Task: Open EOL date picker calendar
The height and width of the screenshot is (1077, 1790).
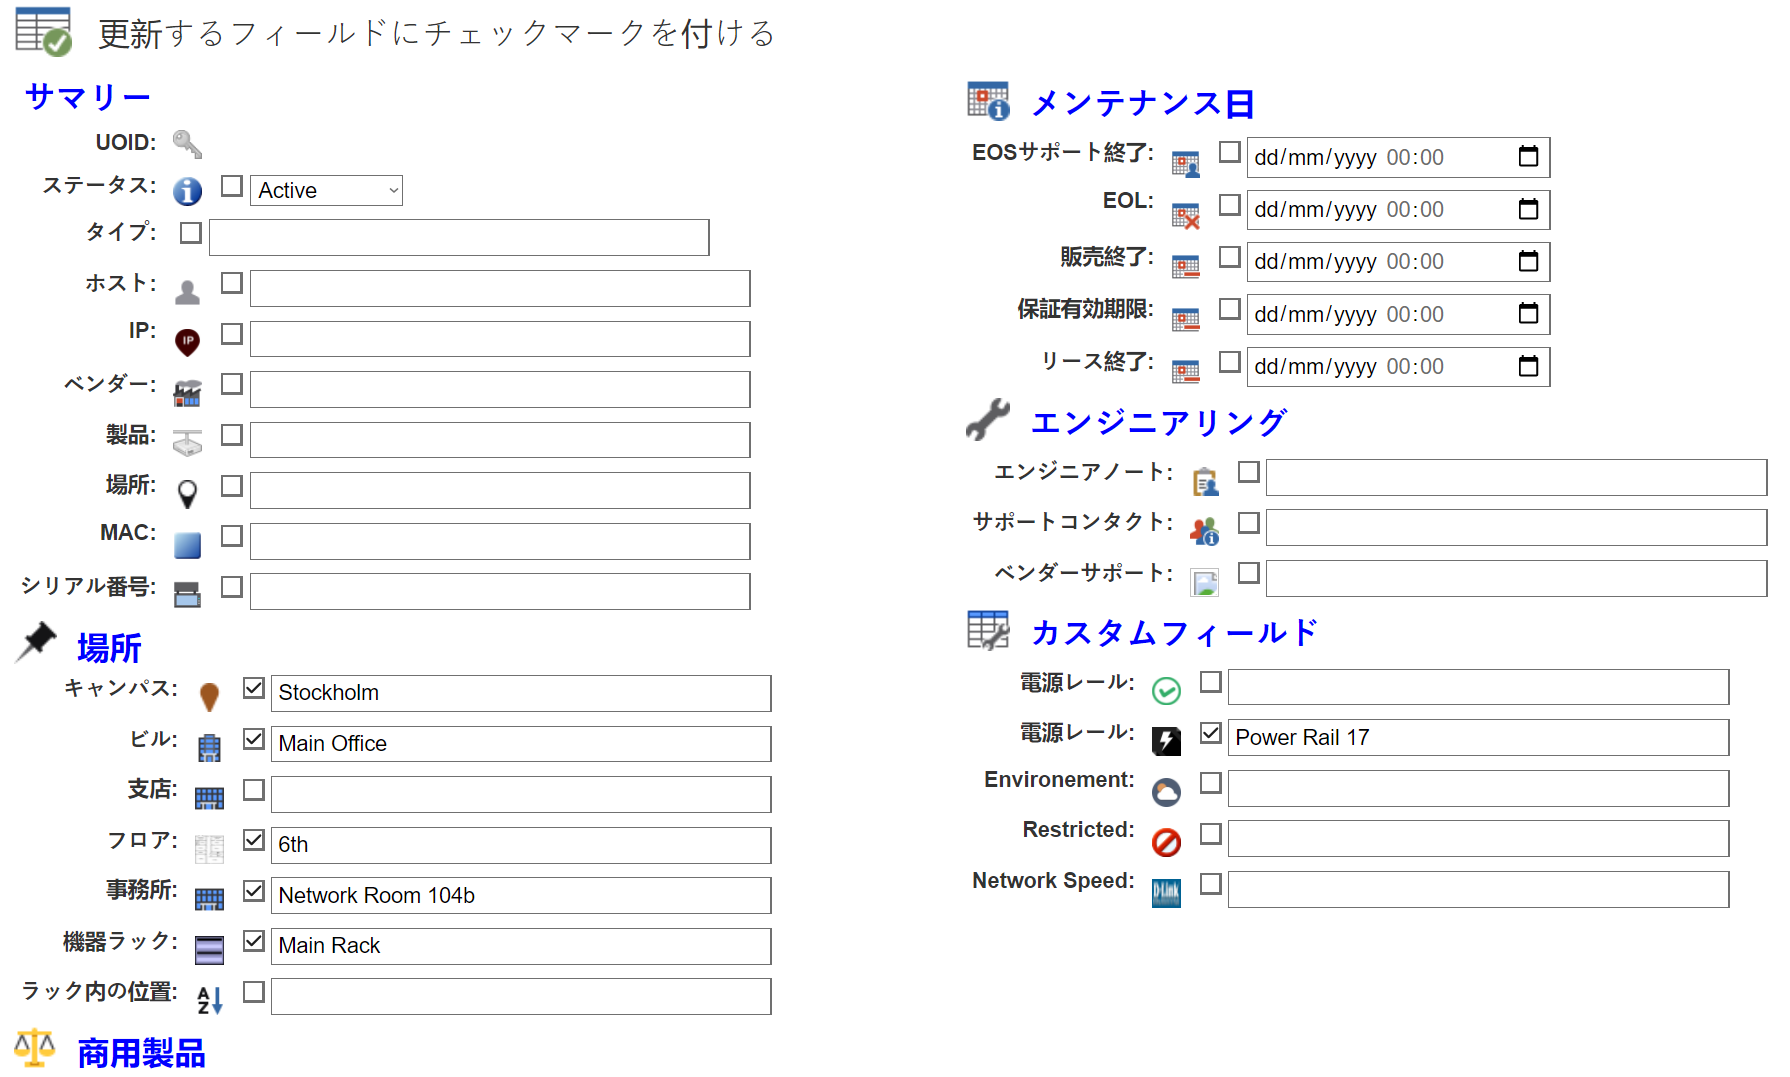Action: click(x=1528, y=209)
